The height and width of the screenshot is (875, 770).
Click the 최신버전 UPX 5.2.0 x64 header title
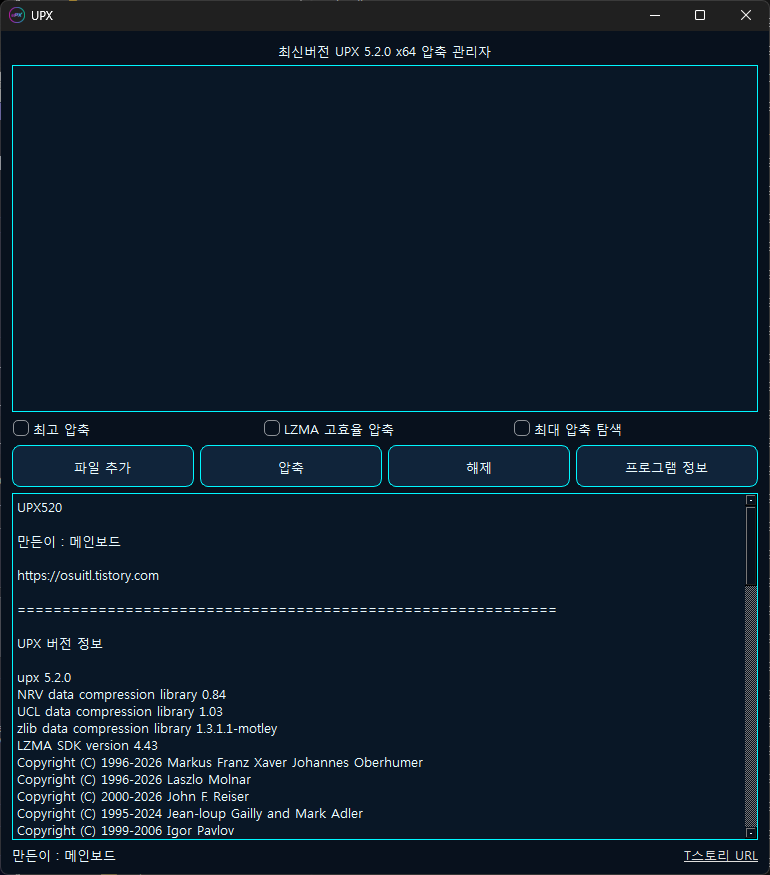[x=384, y=52]
